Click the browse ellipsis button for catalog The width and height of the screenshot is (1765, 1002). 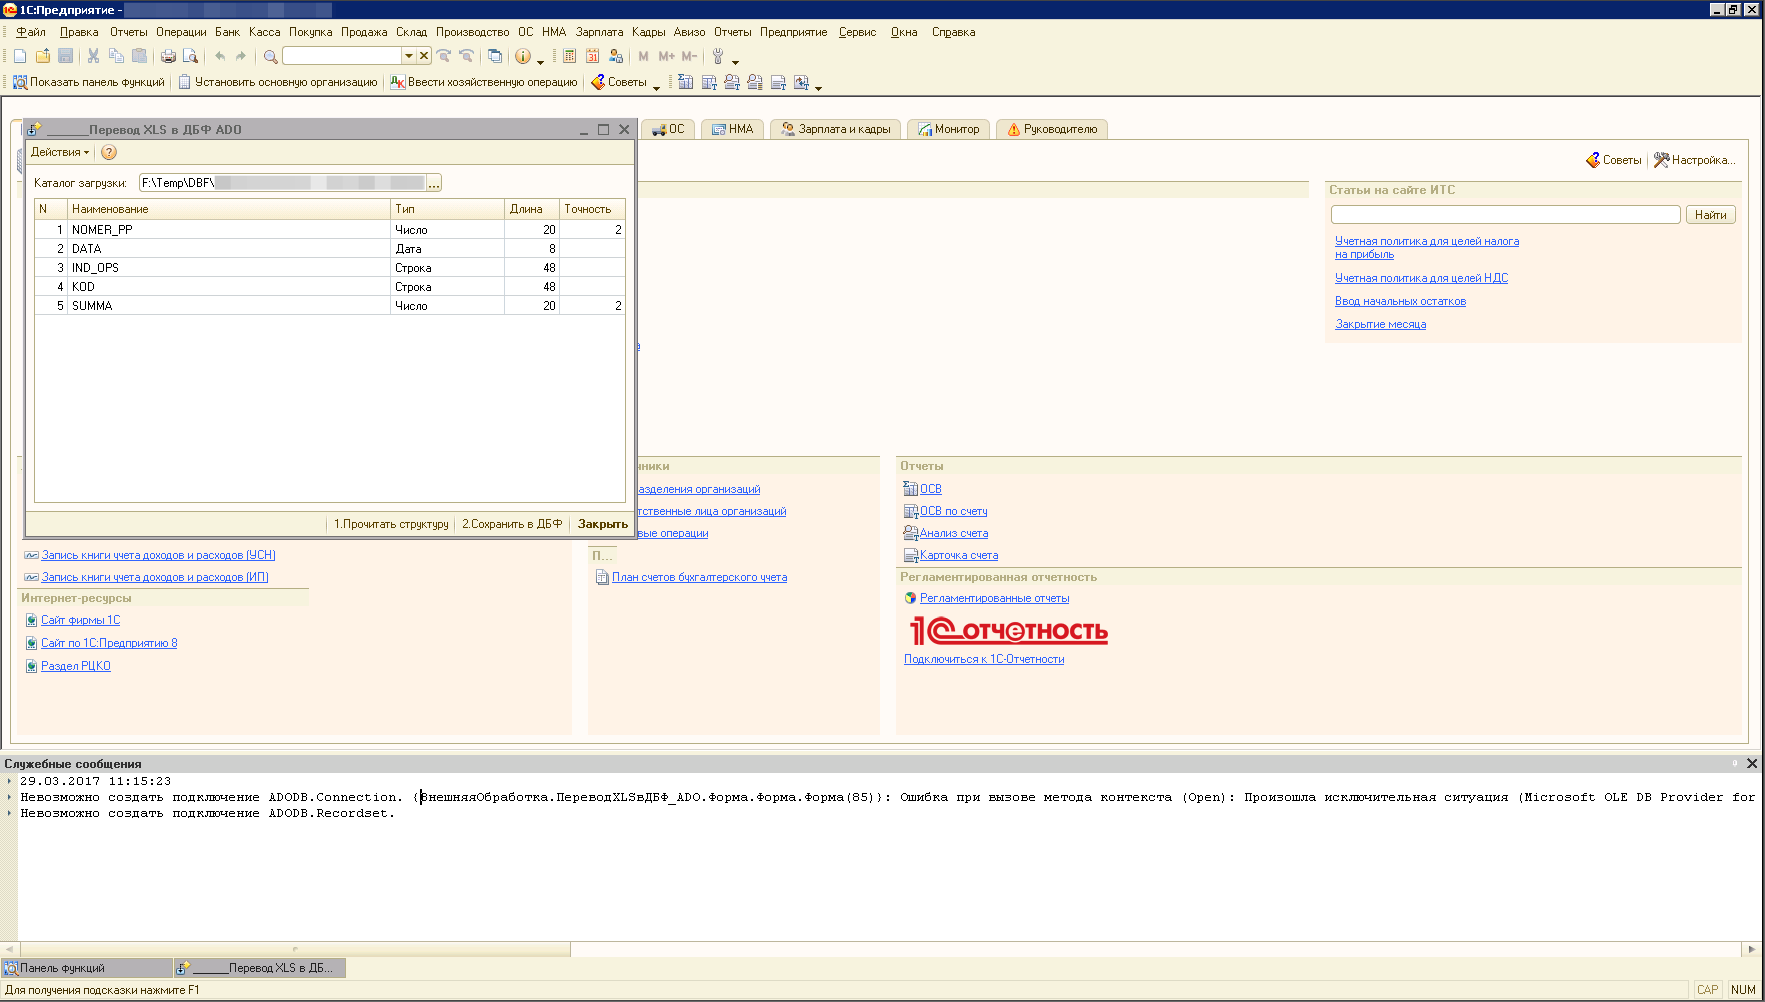click(434, 183)
